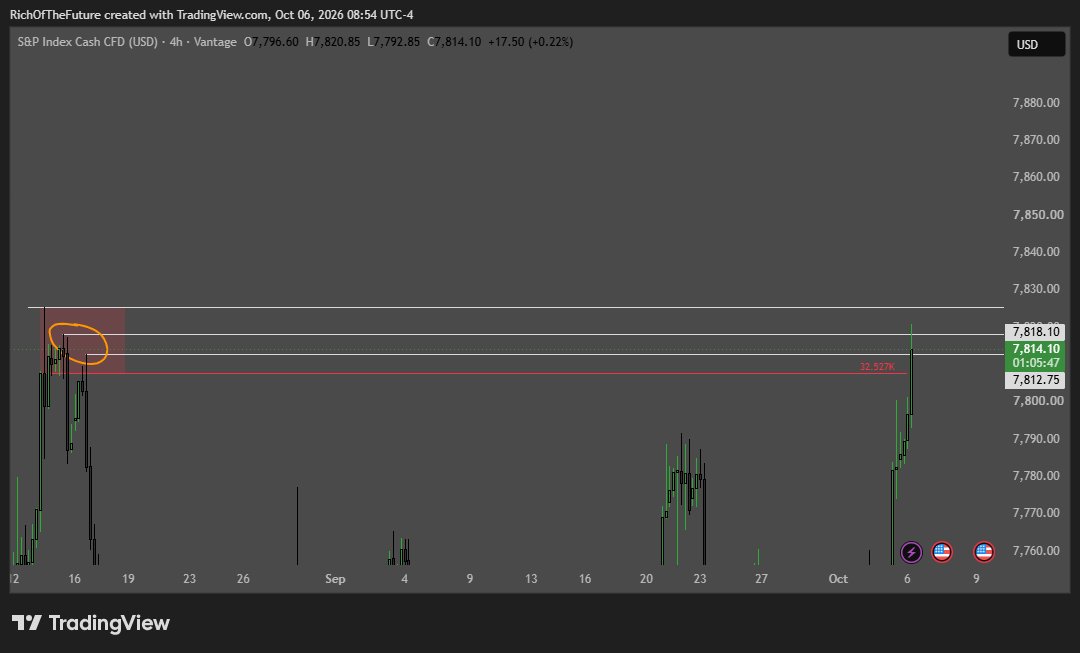Click the 26 date label on the time axis
The height and width of the screenshot is (653, 1080).
[x=243, y=579]
